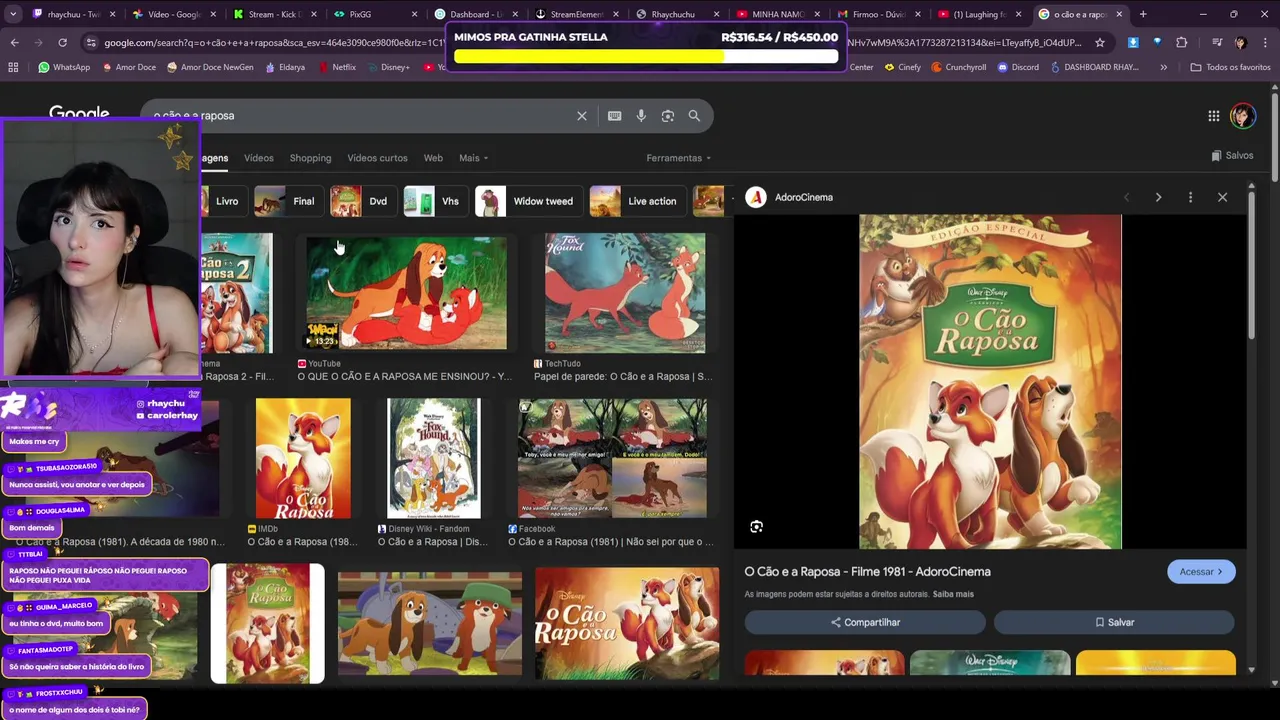The width and height of the screenshot is (1280, 720).
Task: Open the Chrome apps grid in bookmarks bar
Action: pyautogui.click(x=13, y=67)
